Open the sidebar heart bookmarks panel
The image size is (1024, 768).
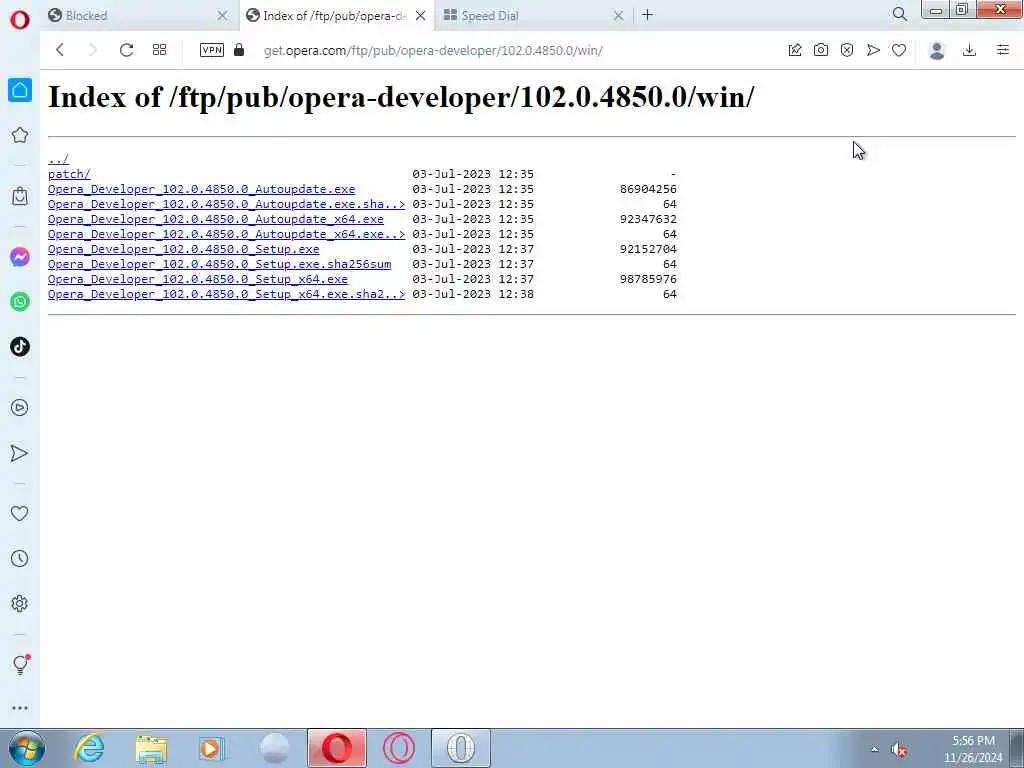(x=20, y=514)
